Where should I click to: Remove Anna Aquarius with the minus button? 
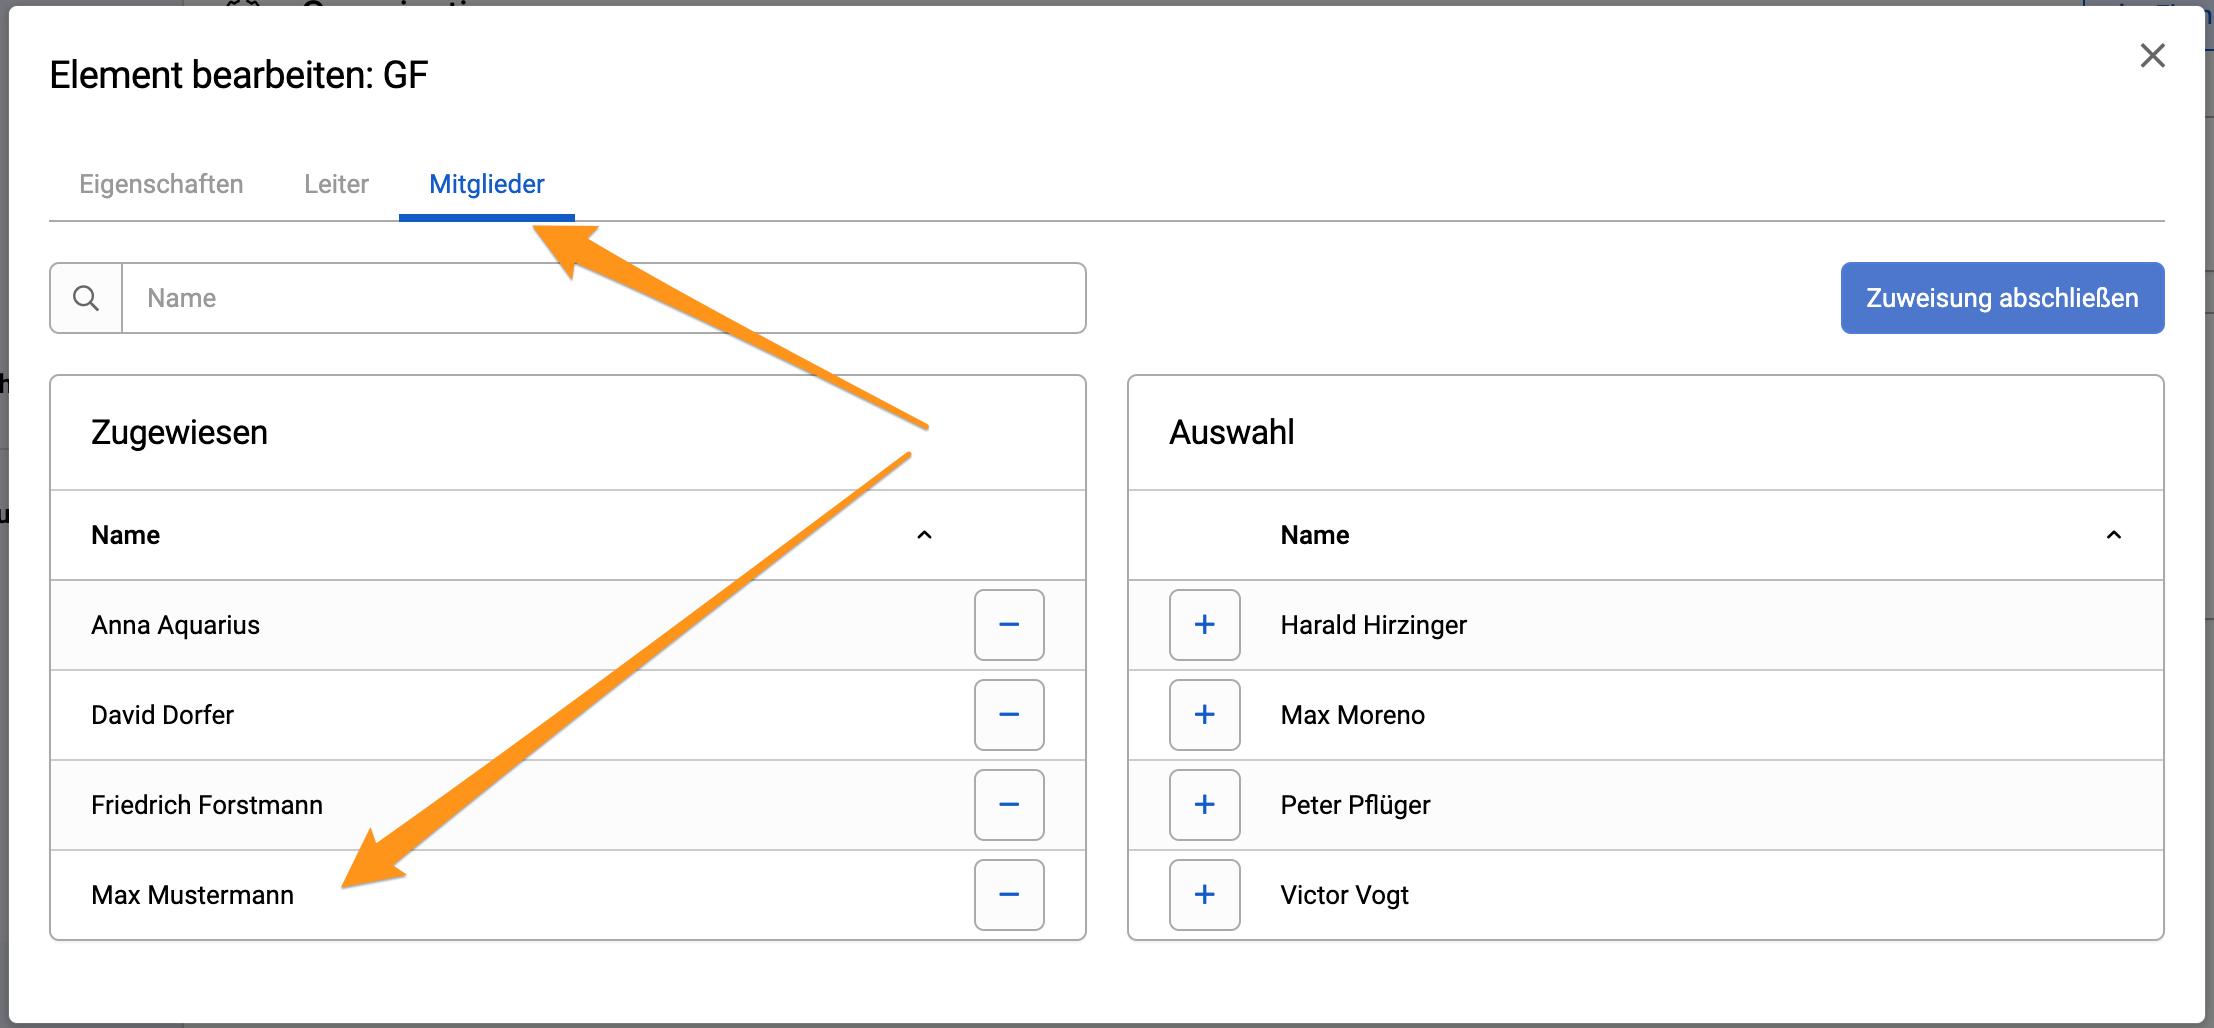1009,625
